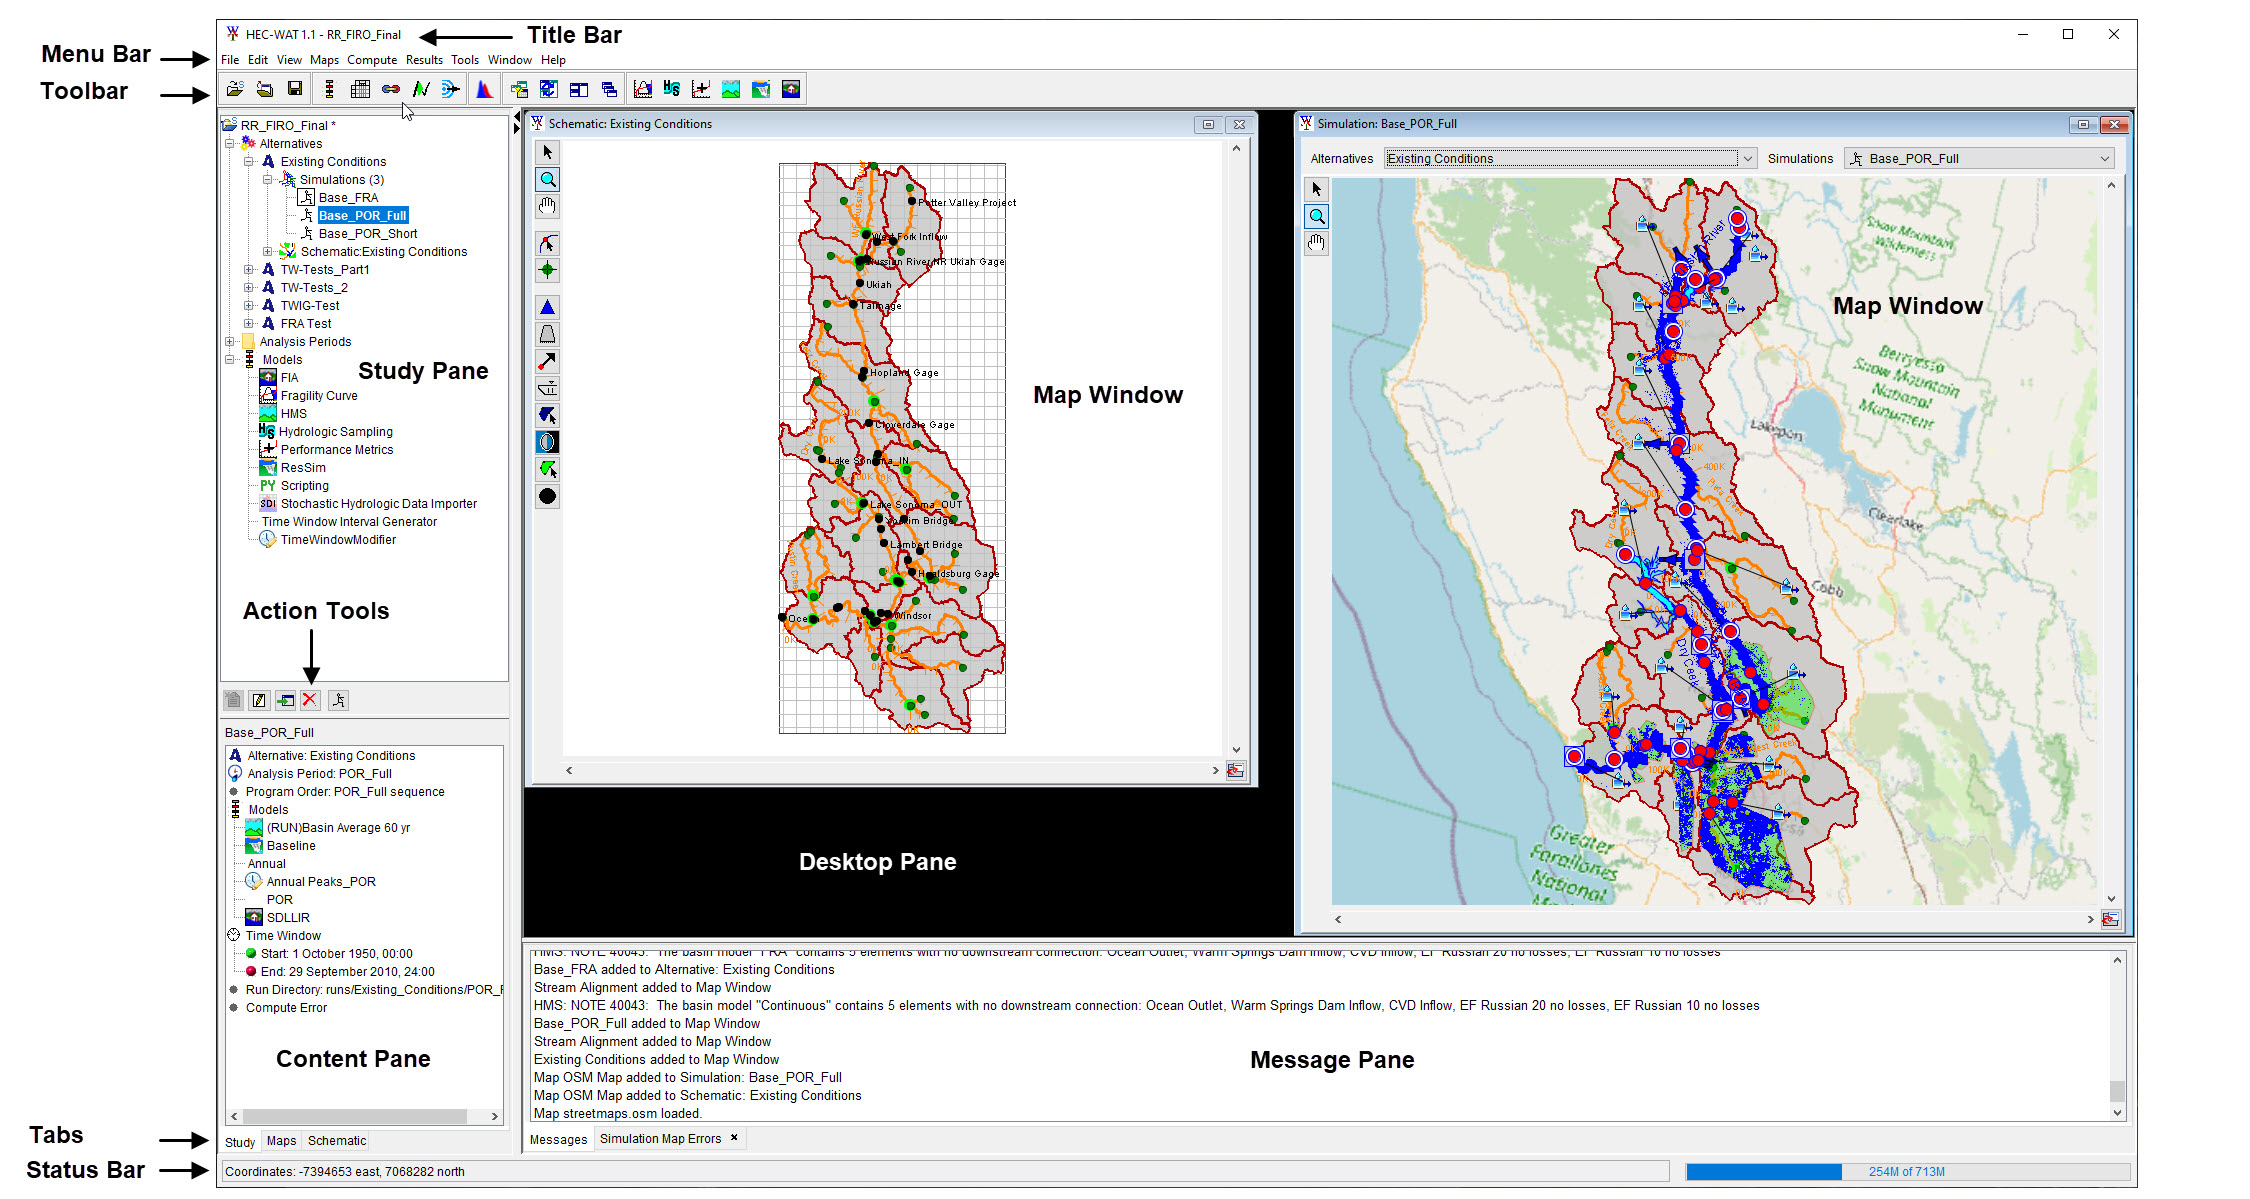Switch to the Maps tab
Image resolution: width=2250 pixels, height=1199 pixels.
pos(282,1141)
